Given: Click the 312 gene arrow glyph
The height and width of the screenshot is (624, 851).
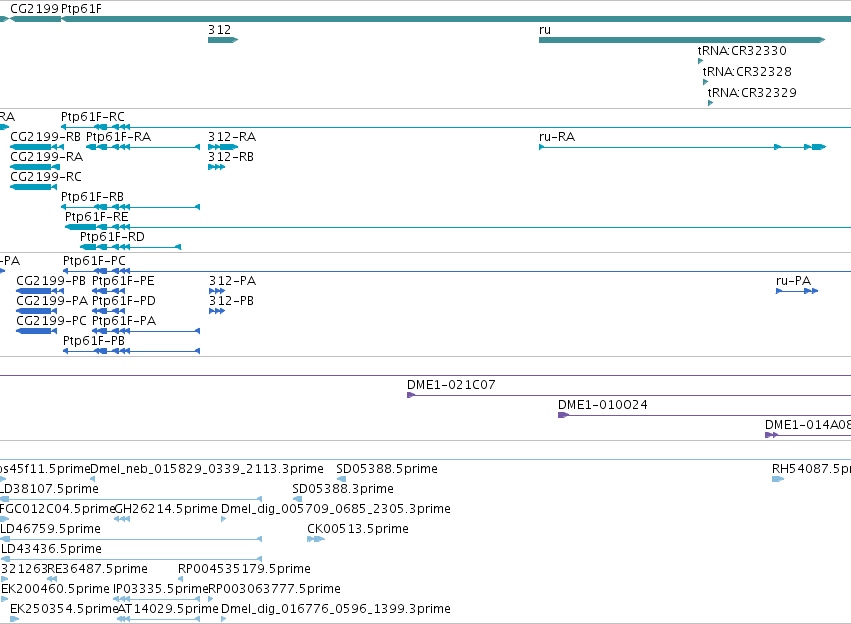Looking at the screenshot, I should click(223, 40).
